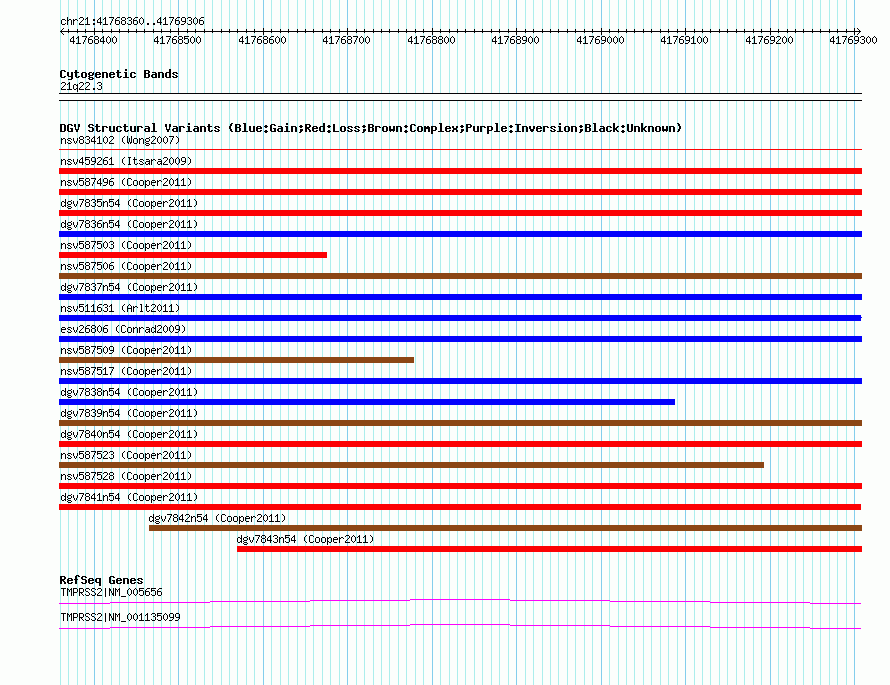Select the blue esv26806 gain bar
Screen dimensions: 890x685
[x=460, y=339]
